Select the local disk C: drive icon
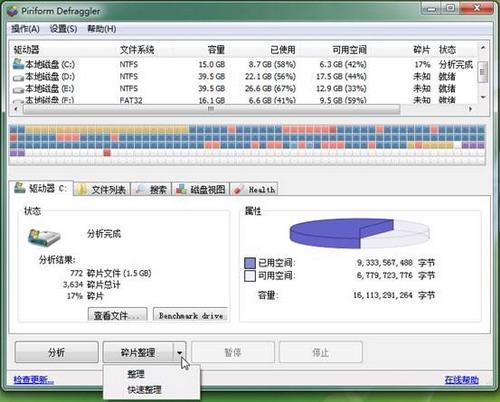 coord(18,64)
